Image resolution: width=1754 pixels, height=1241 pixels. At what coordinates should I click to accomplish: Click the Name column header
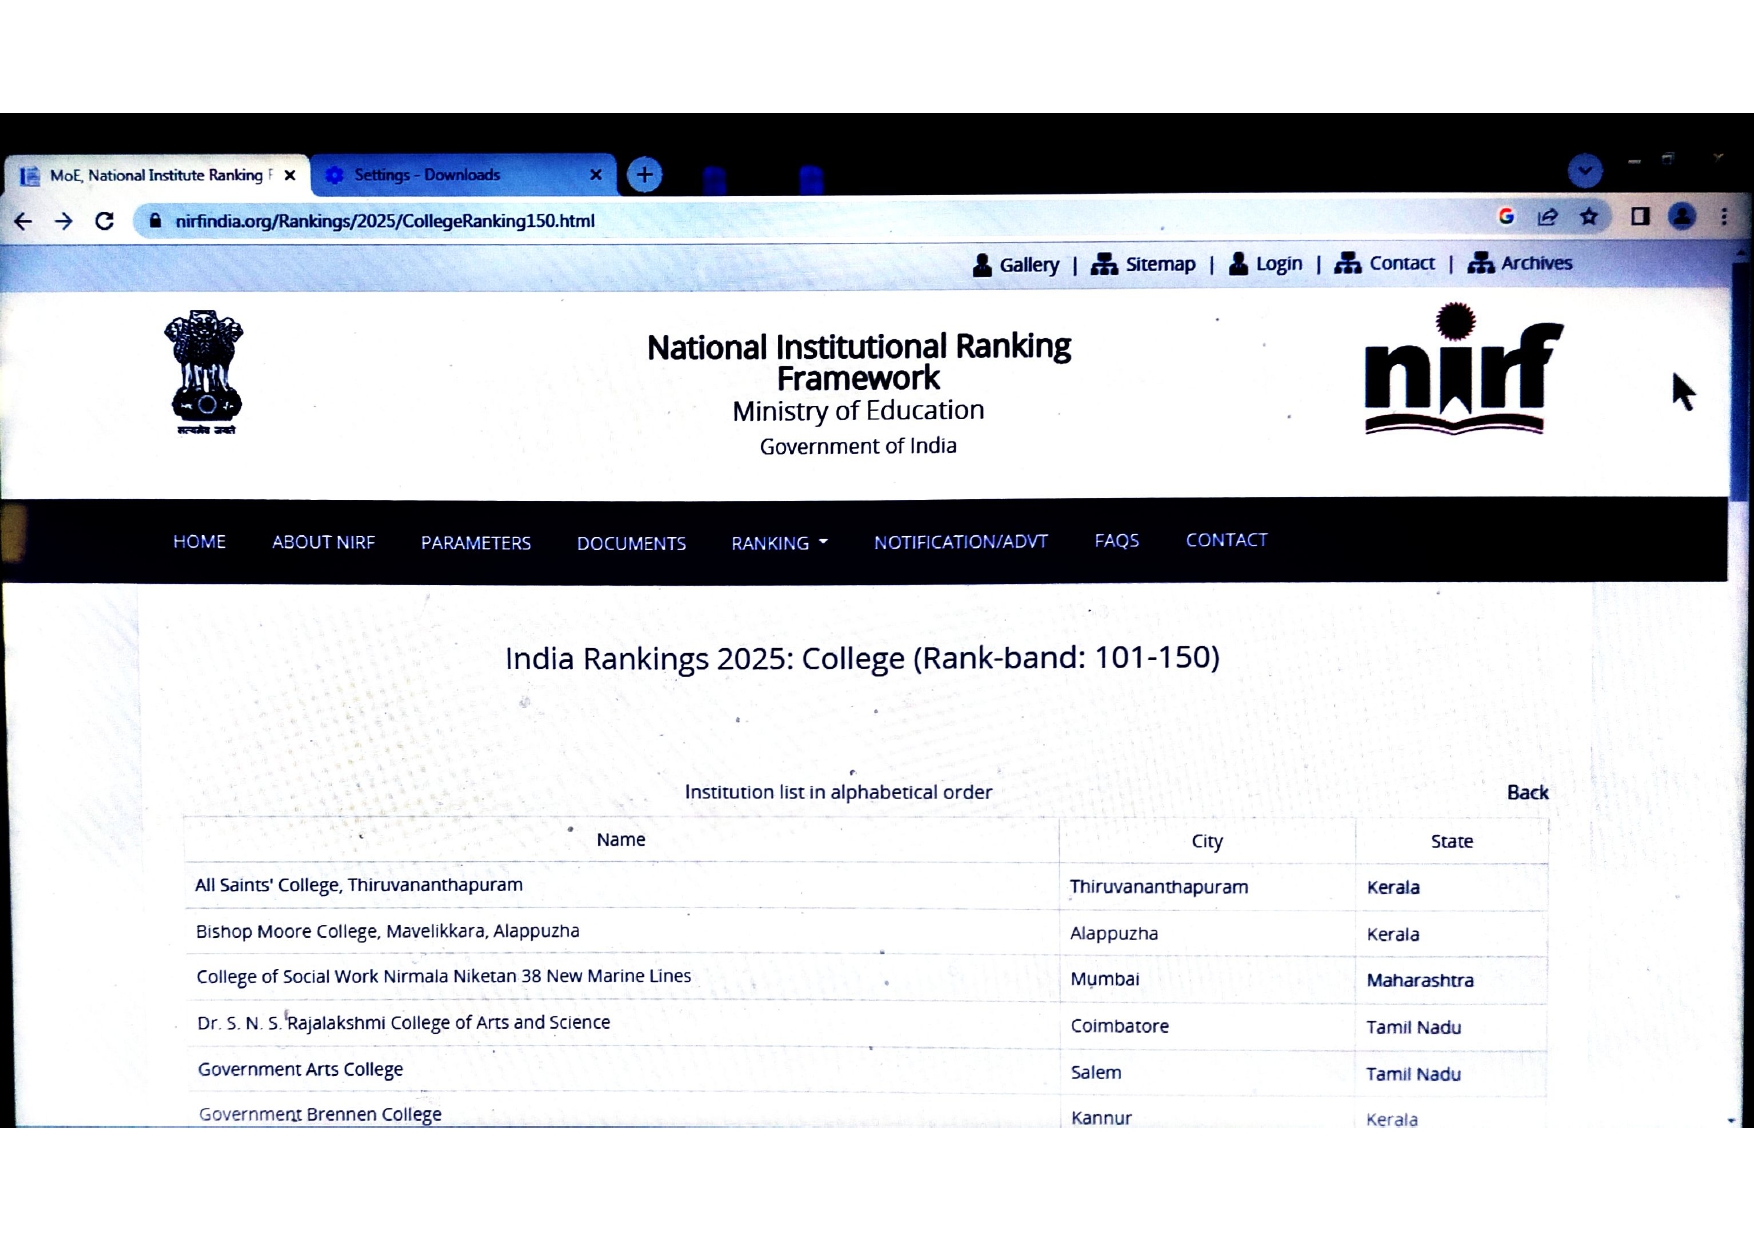point(621,840)
